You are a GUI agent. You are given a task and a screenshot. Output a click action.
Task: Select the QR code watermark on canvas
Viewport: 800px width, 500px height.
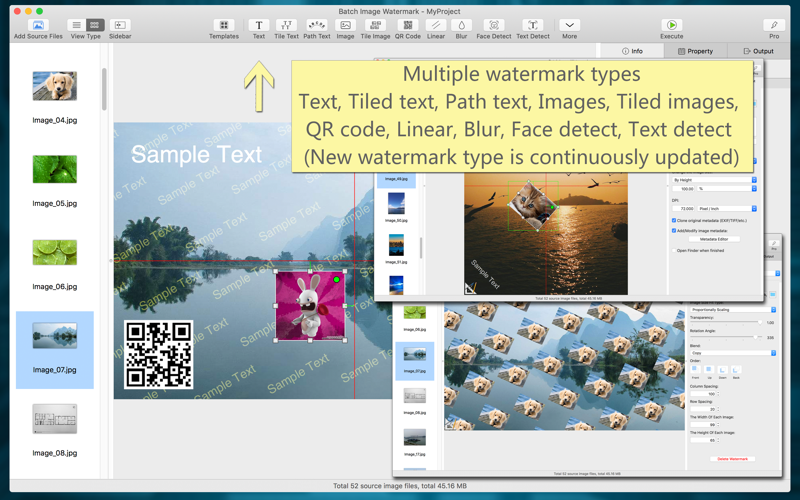[159, 355]
